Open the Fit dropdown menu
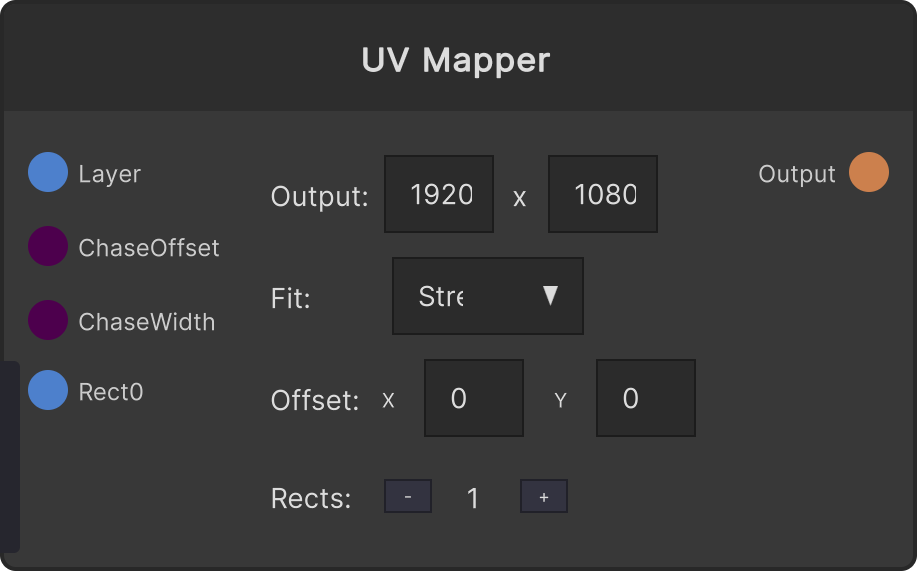This screenshot has width=917, height=571. coord(488,296)
